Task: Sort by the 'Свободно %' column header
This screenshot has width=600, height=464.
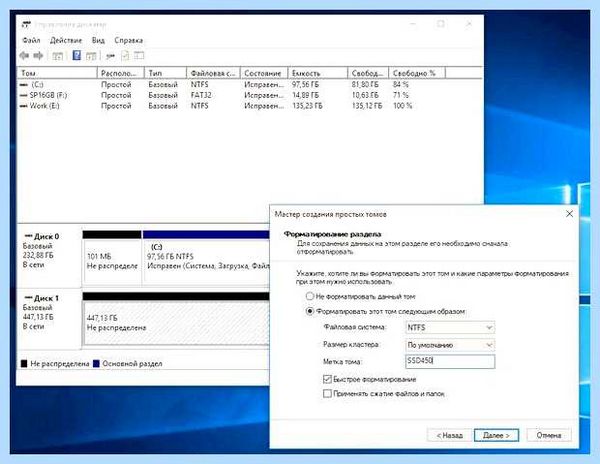Action: pyautogui.click(x=417, y=73)
